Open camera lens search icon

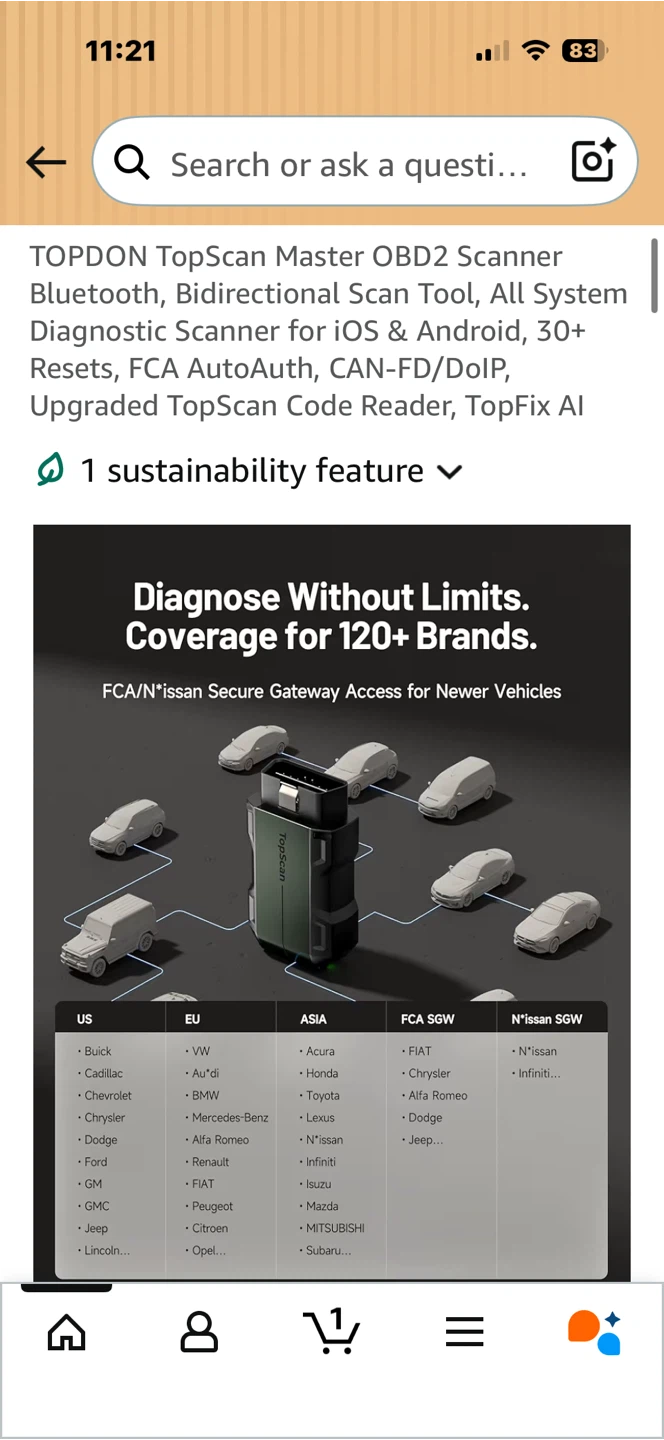click(x=592, y=161)
